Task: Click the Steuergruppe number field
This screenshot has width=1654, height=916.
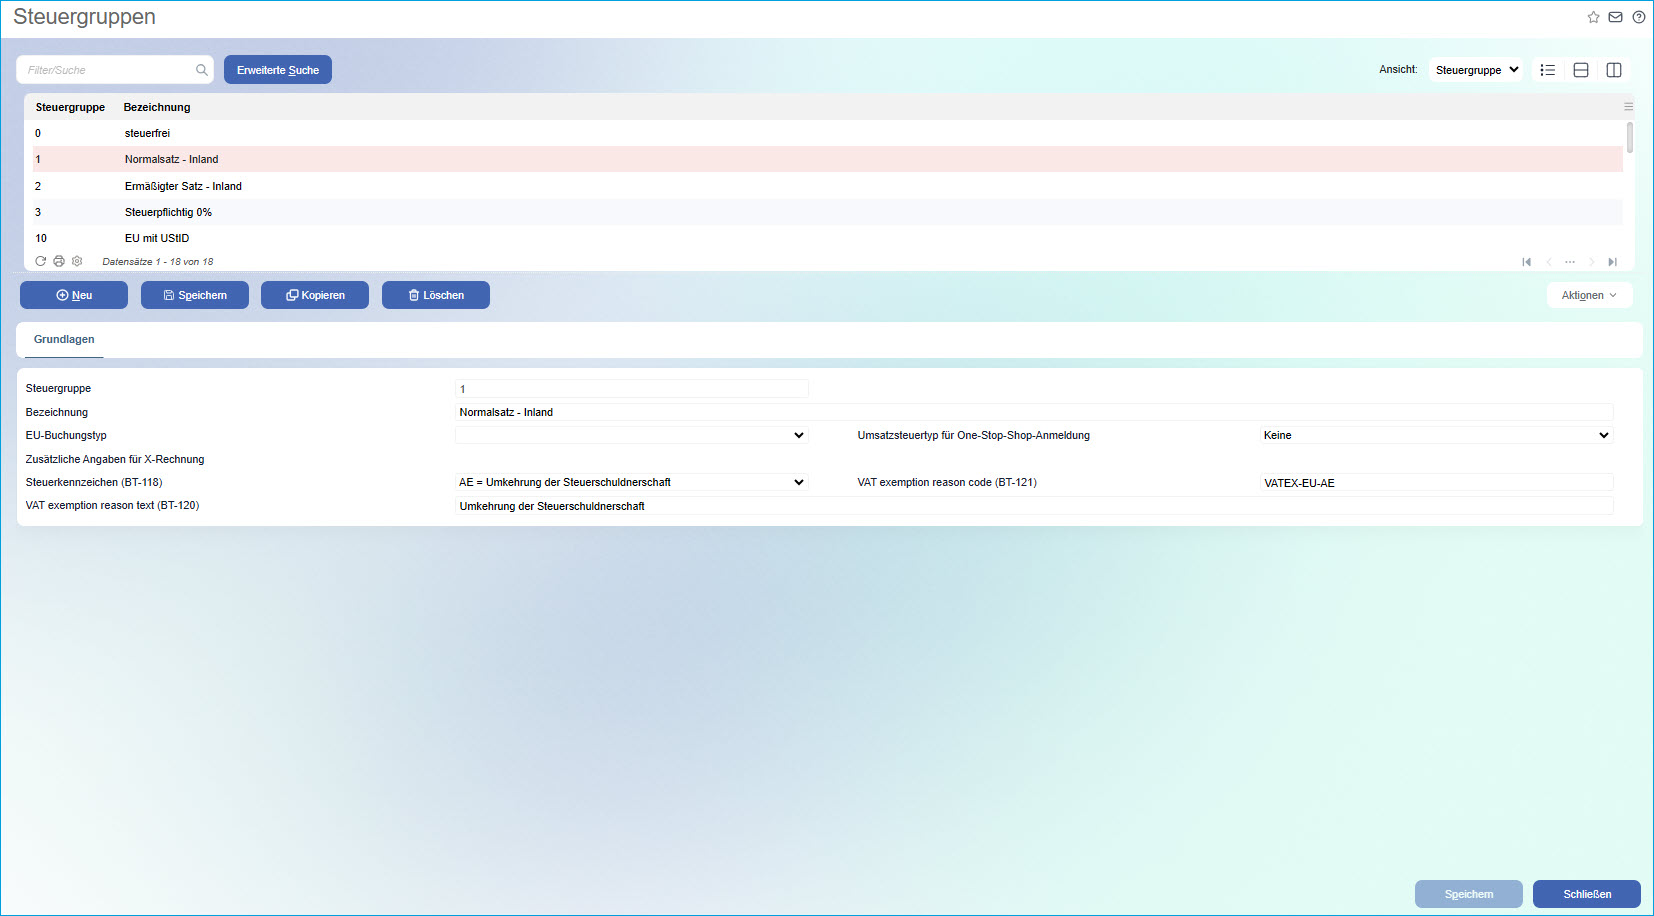Action: (631, 389)
